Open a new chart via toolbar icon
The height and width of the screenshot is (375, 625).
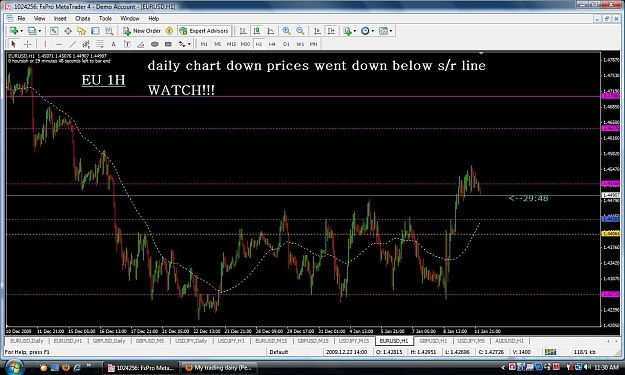(14, 31)
